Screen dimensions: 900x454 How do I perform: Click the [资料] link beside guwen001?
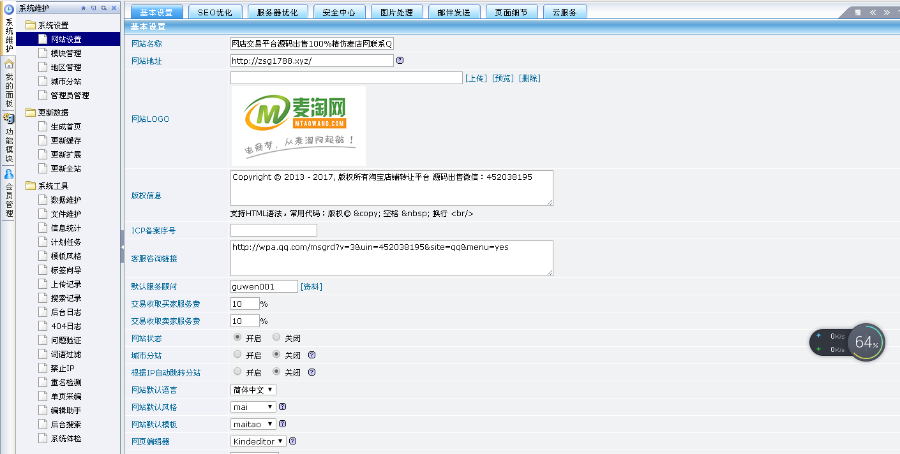312,286
